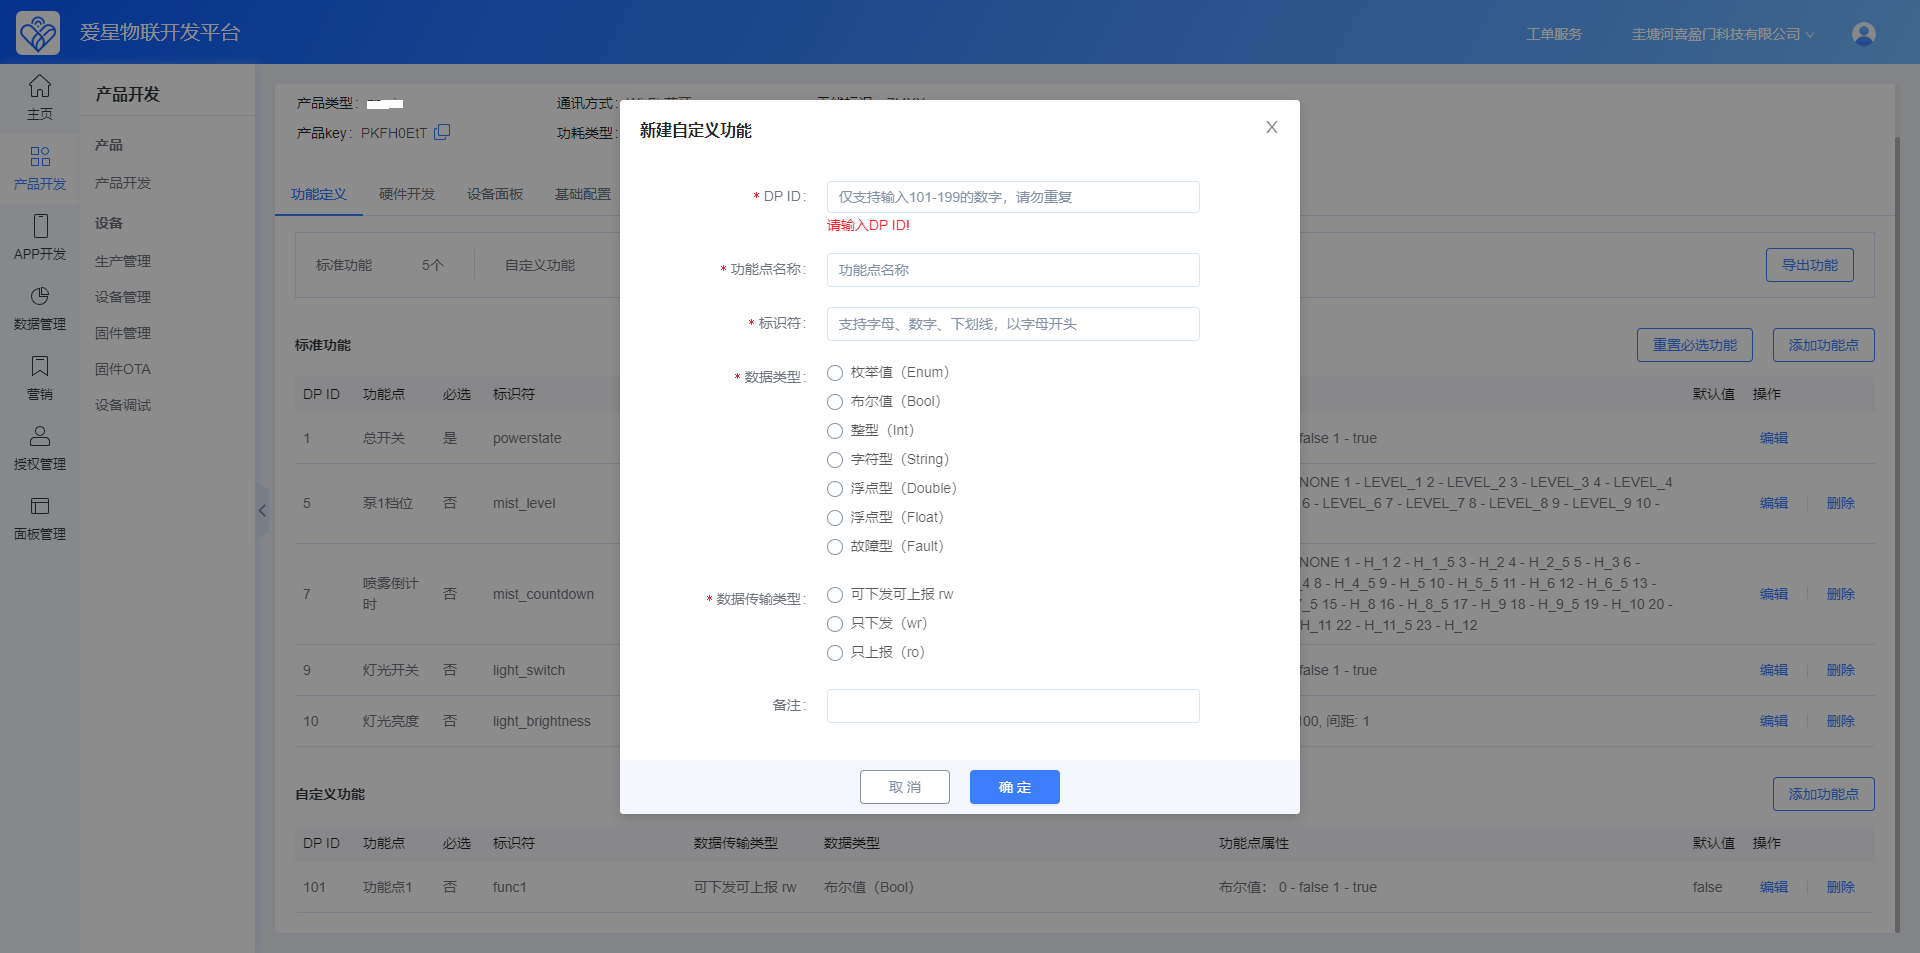
Task: Click 添加功能点 for standard functions
Action: click(x=1824, y=345)
